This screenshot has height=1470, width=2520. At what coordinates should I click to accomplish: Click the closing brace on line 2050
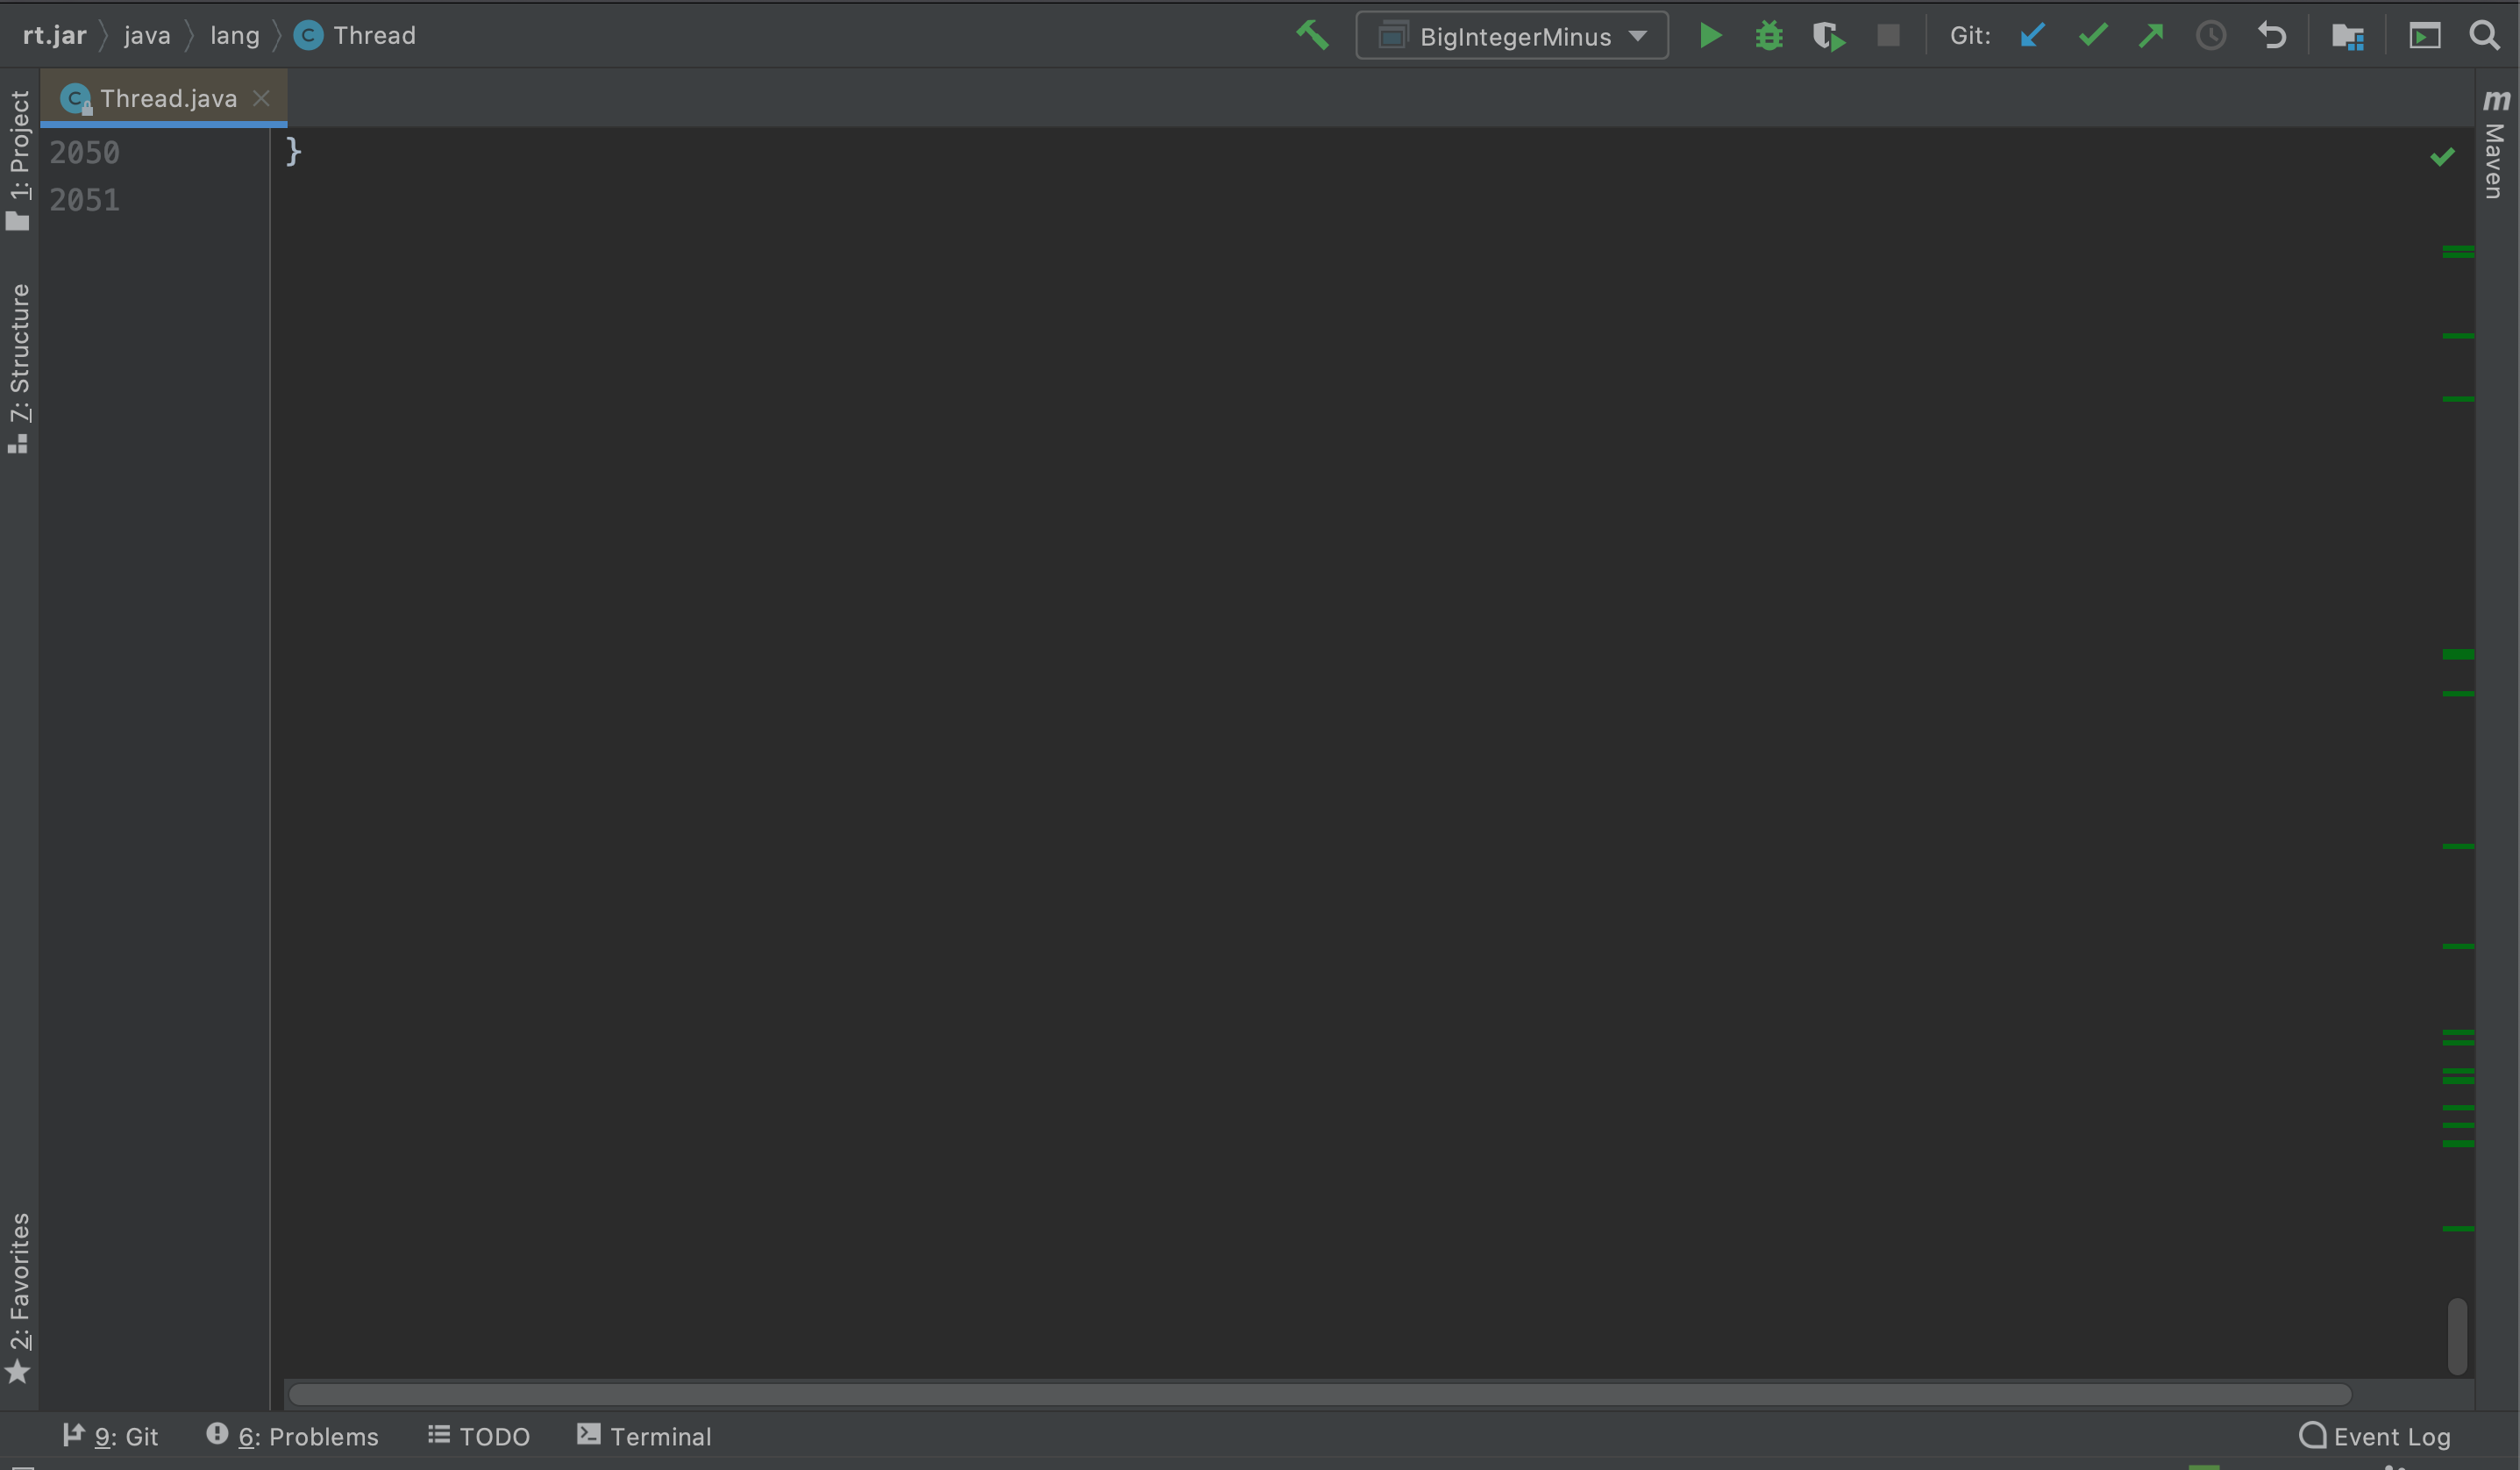293,152
